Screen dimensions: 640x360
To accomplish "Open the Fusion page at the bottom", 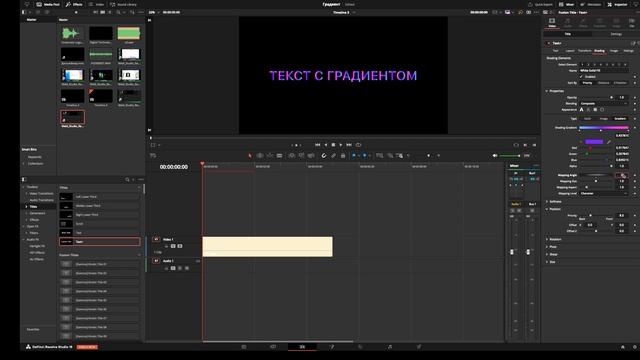I will click(331, 347).
